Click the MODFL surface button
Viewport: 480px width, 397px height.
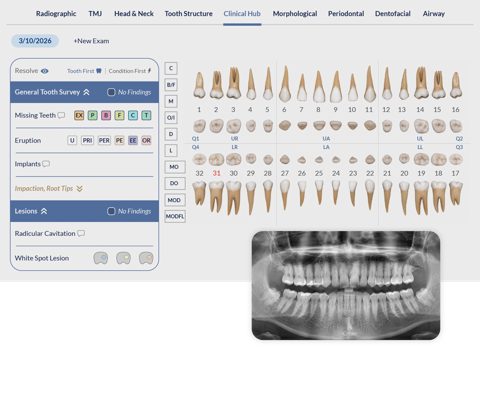point(175,216)
